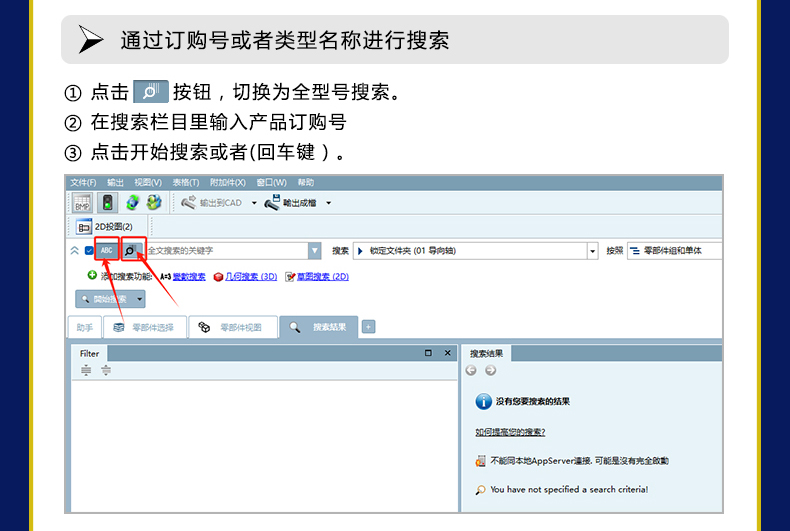790x531 pixels.
Task: Click the 如何提高您的搜索 help link
Action: point(510,432)
